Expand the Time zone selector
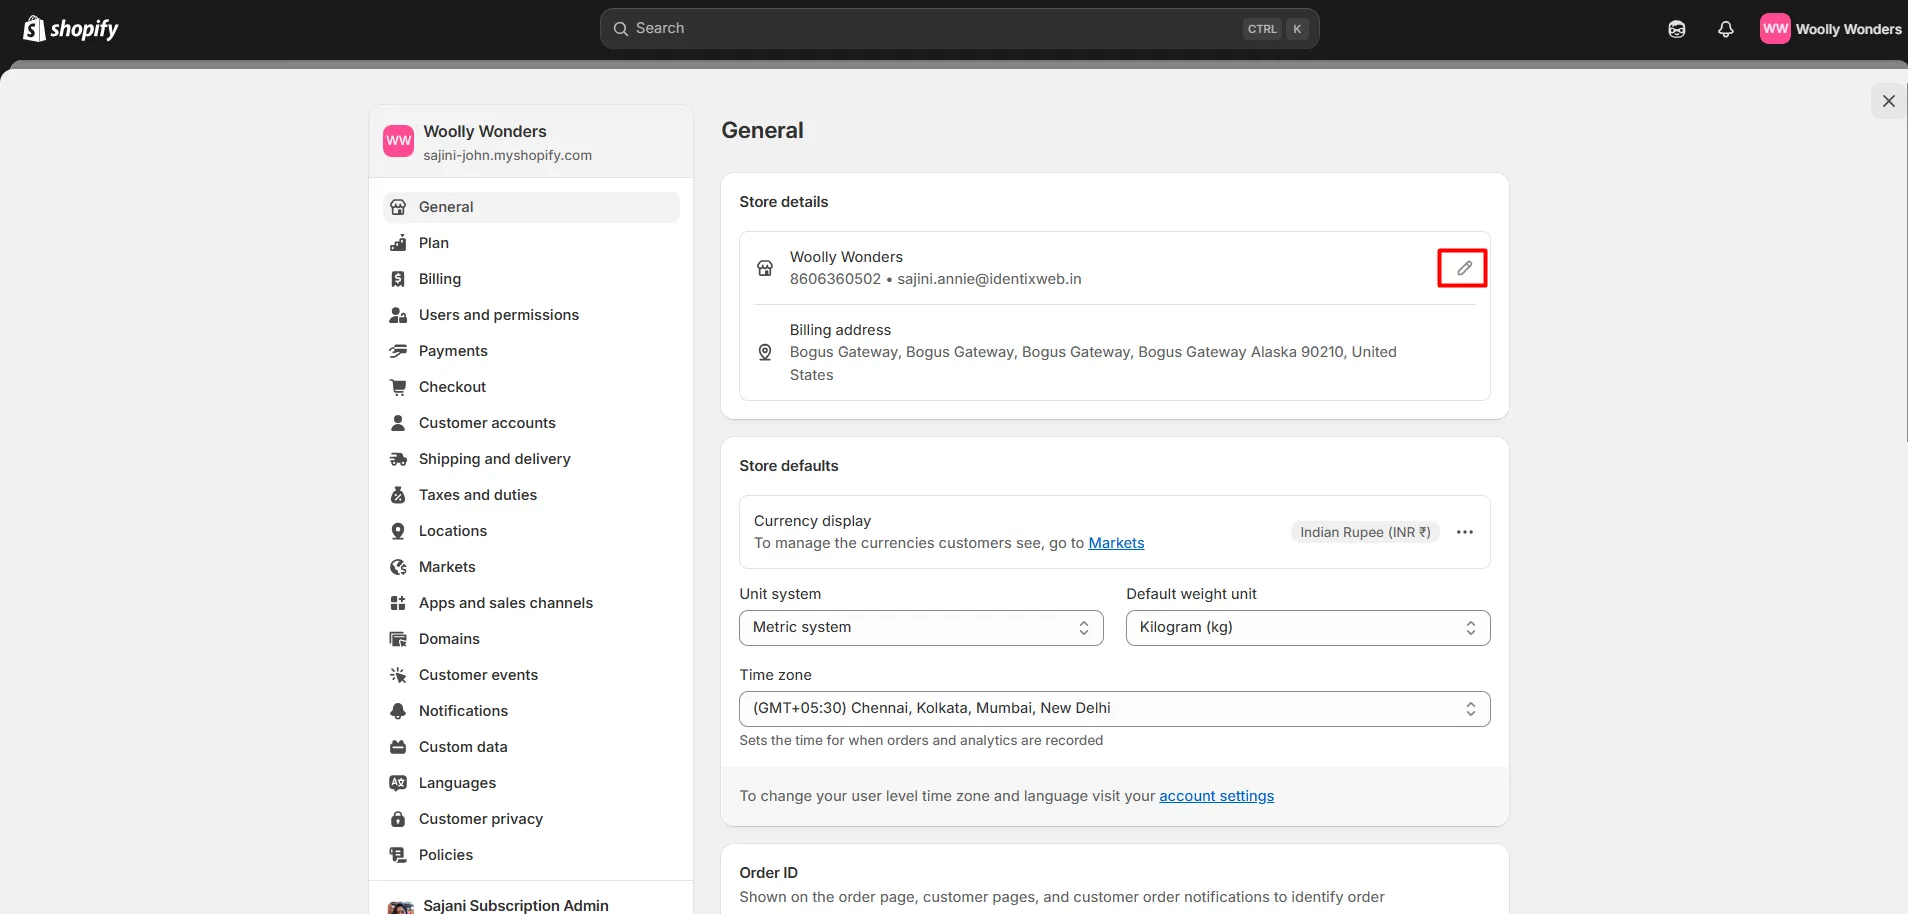1908x914 pixels. coord(1114,709)
